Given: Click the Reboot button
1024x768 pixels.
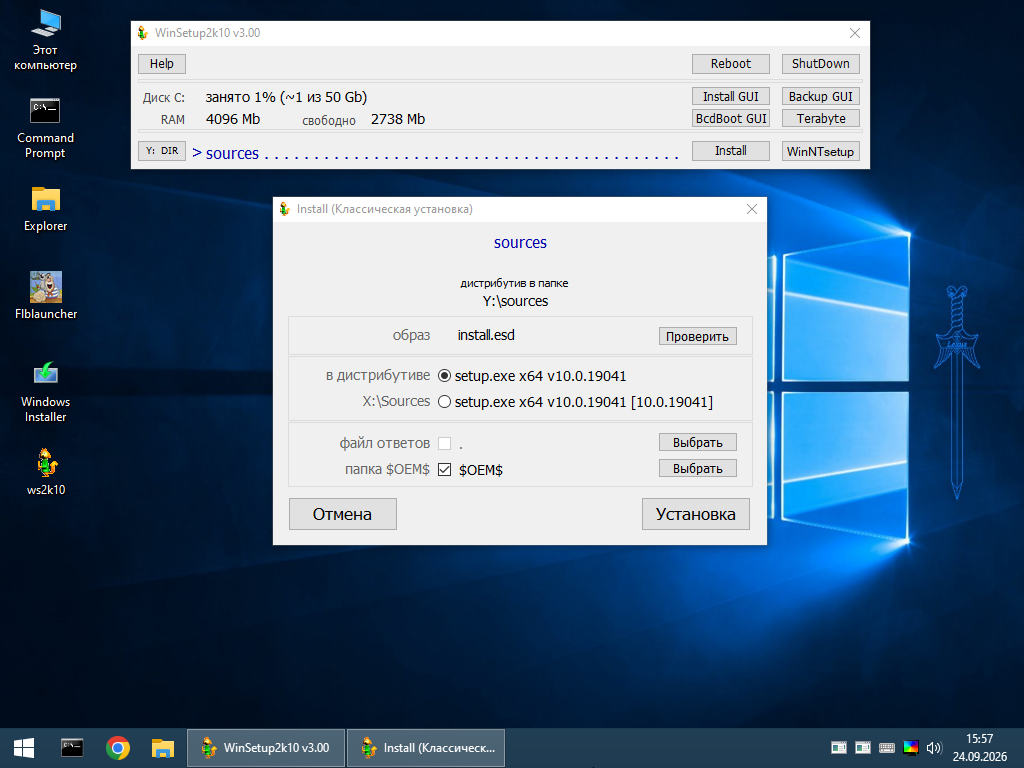Looking at the screenshot, I should [x=731, y=63].
